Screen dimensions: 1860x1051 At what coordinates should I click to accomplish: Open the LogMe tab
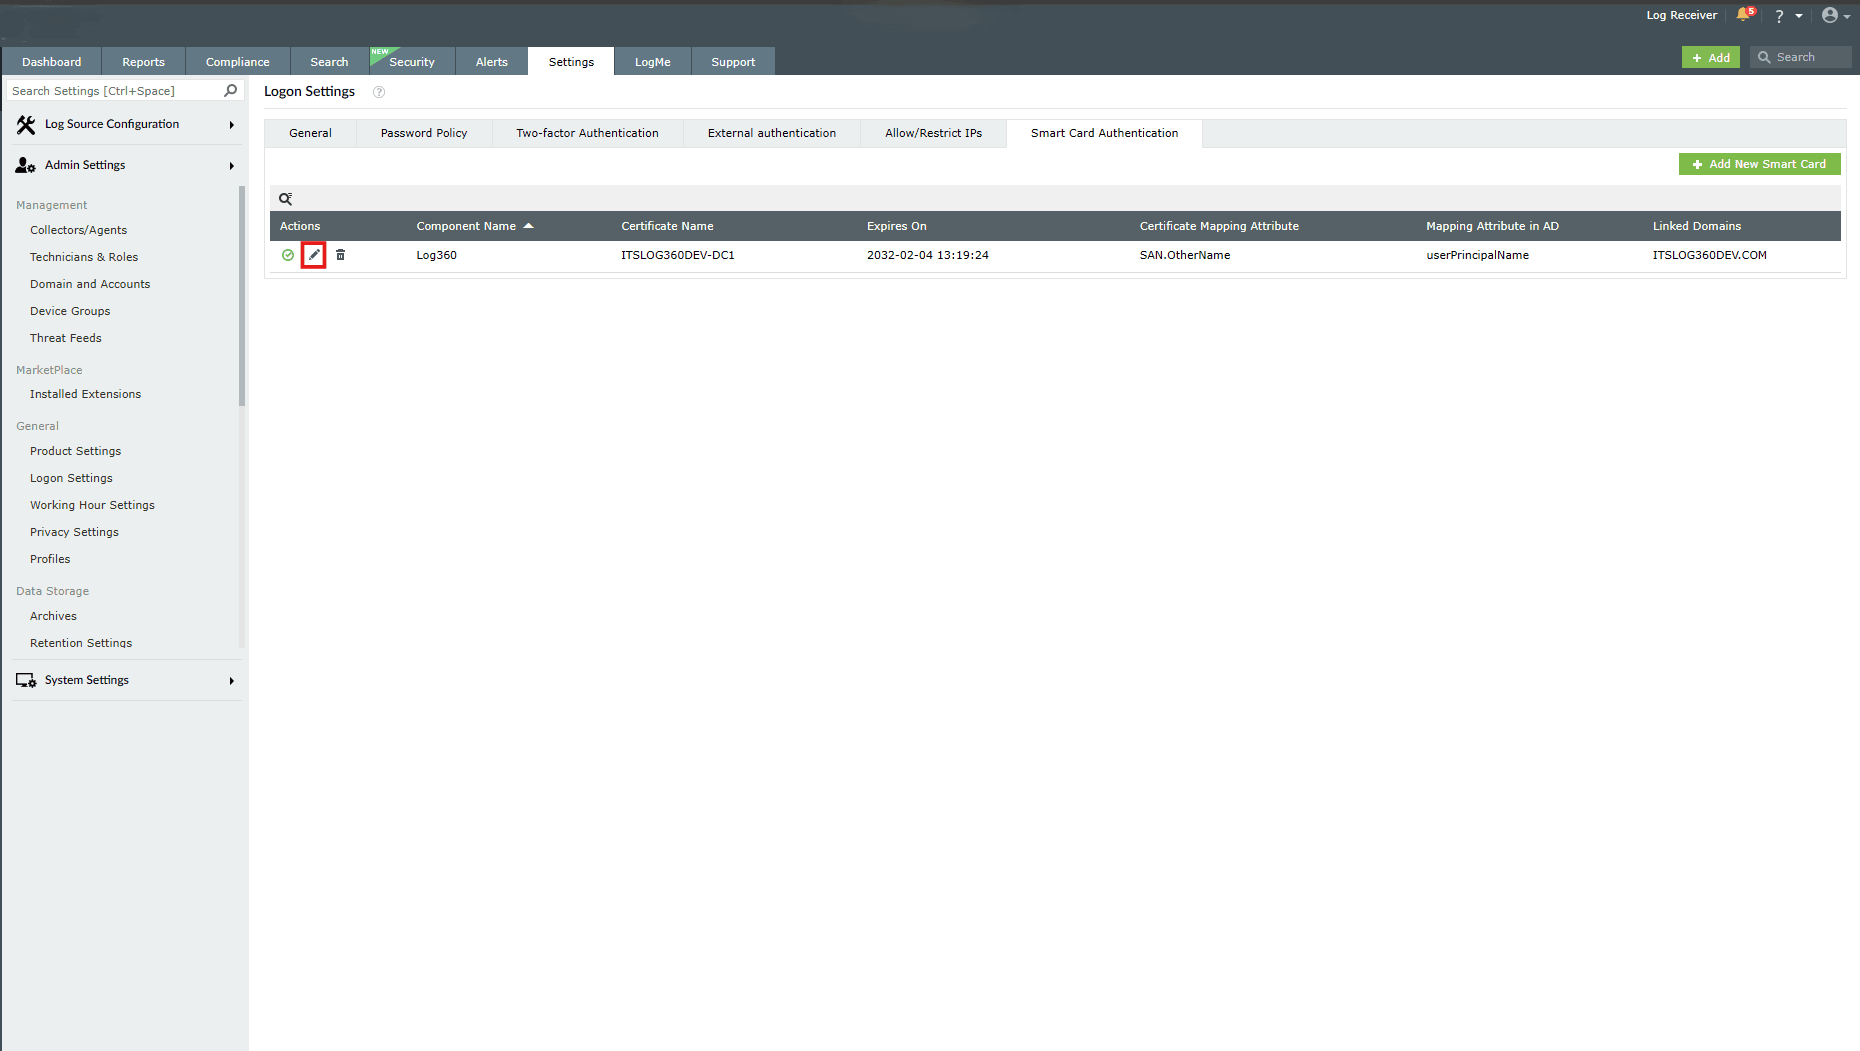pyautogui.click(x=652, y=61)
